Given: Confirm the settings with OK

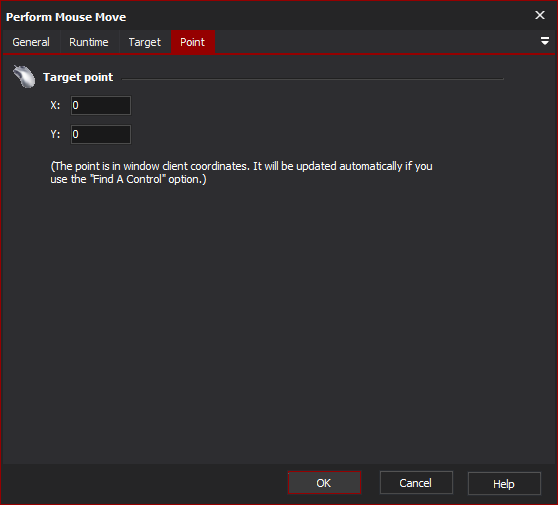Looking at the screenshot, I should tap(324, 483).
